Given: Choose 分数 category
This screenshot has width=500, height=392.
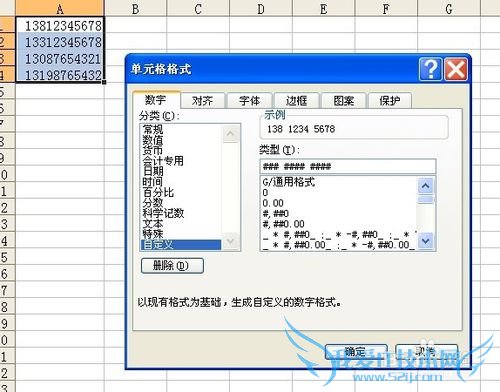Looking at the screenshot, I should tap(181, 202).
